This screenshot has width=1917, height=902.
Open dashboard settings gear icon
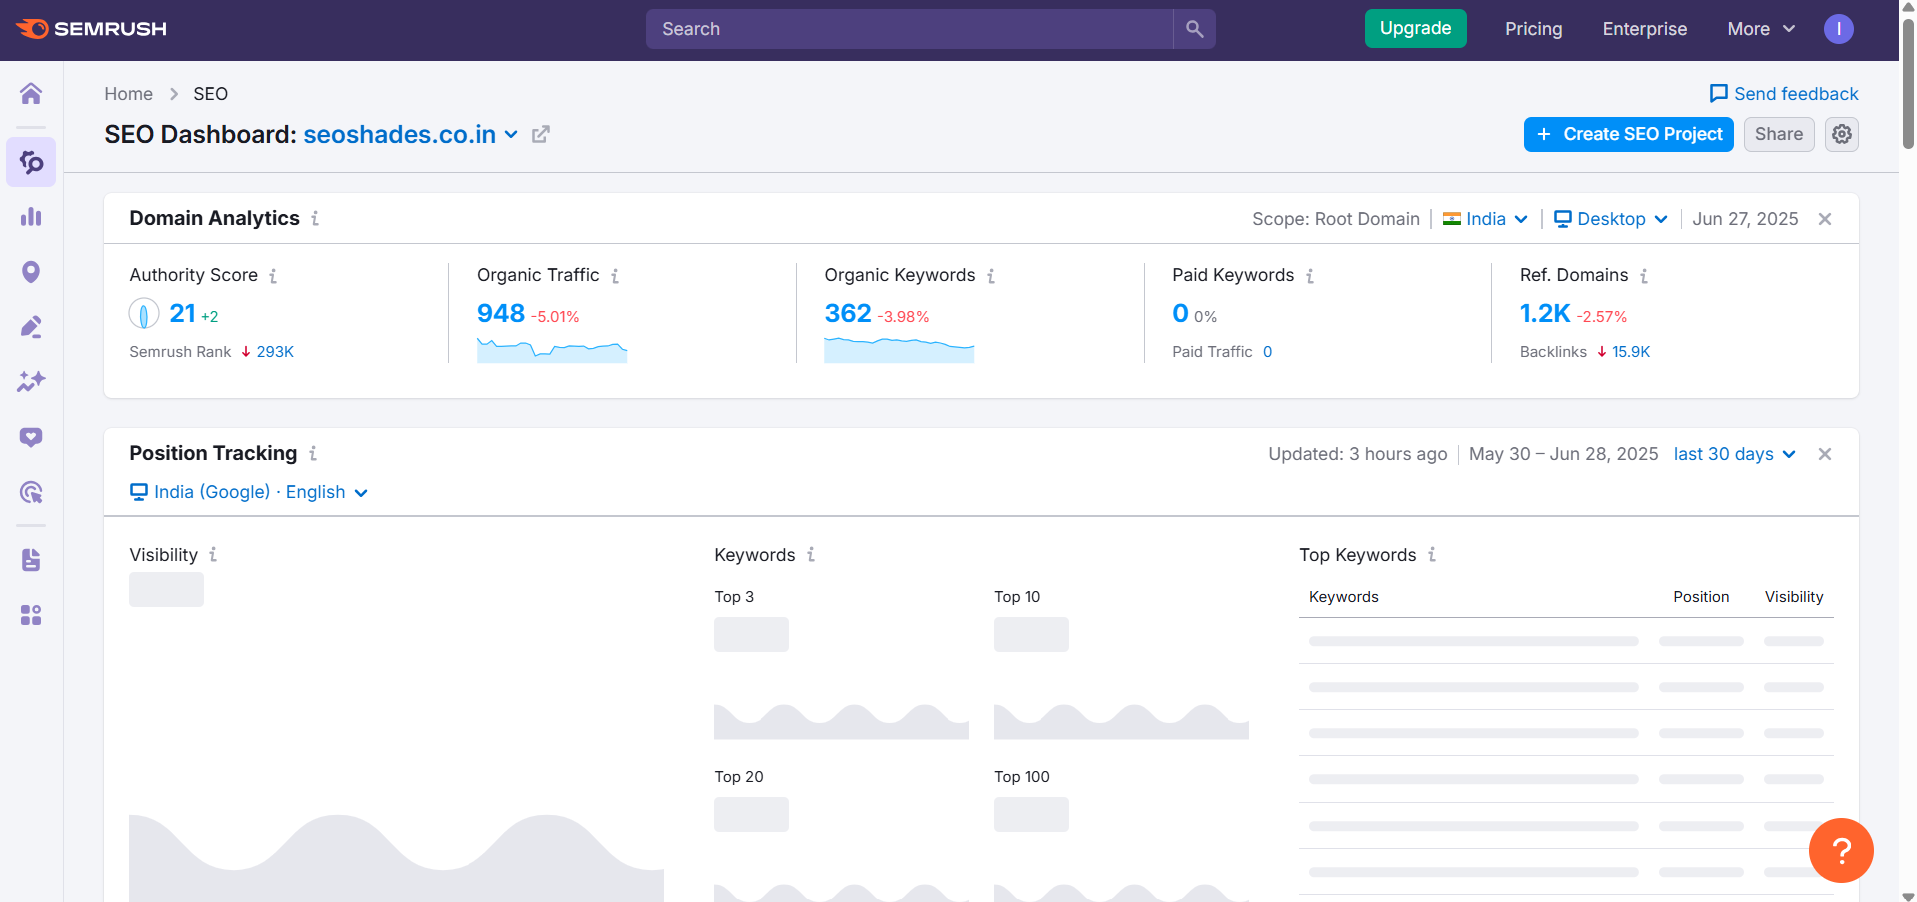click(1842, 134)
